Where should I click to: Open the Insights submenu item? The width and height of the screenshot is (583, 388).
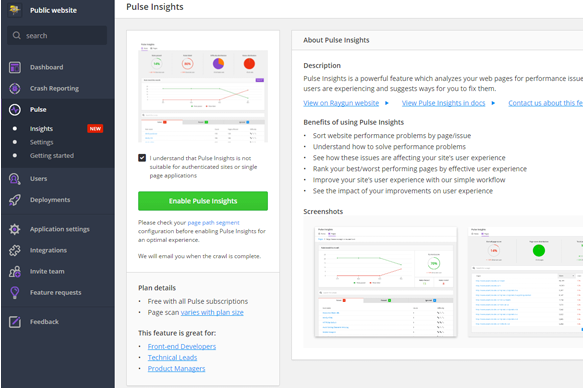41,129
